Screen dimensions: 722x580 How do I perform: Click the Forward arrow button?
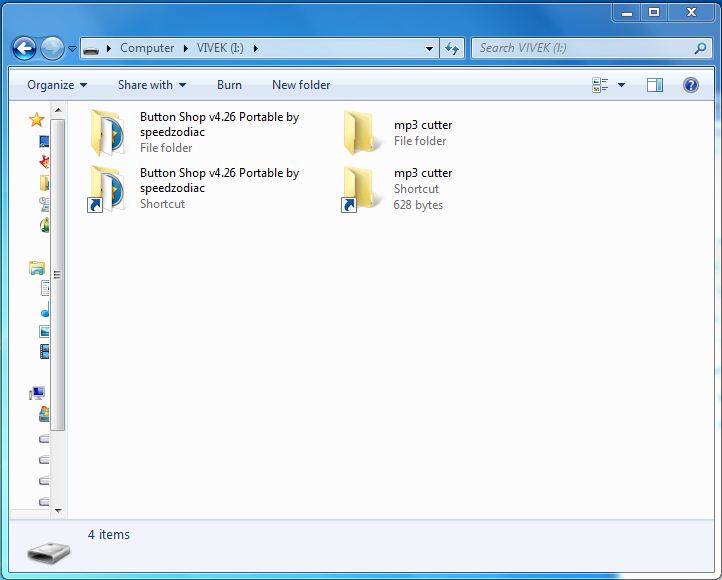click(x=52, y=48)
